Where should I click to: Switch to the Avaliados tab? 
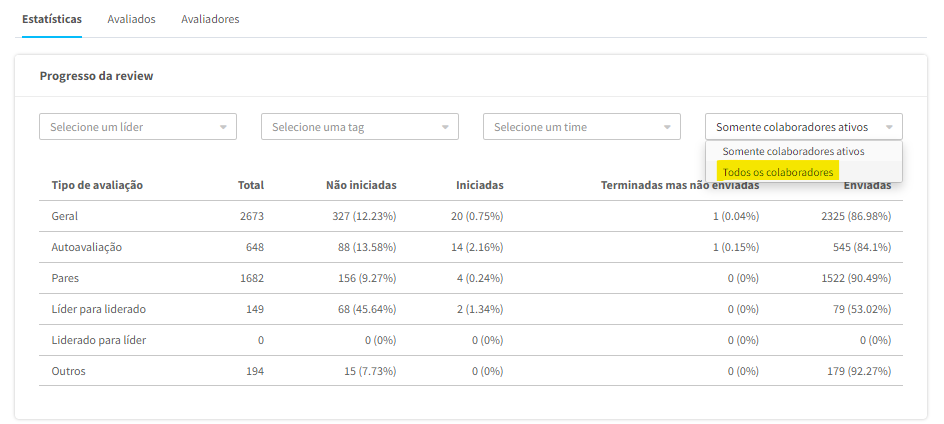tap(131, 19)
